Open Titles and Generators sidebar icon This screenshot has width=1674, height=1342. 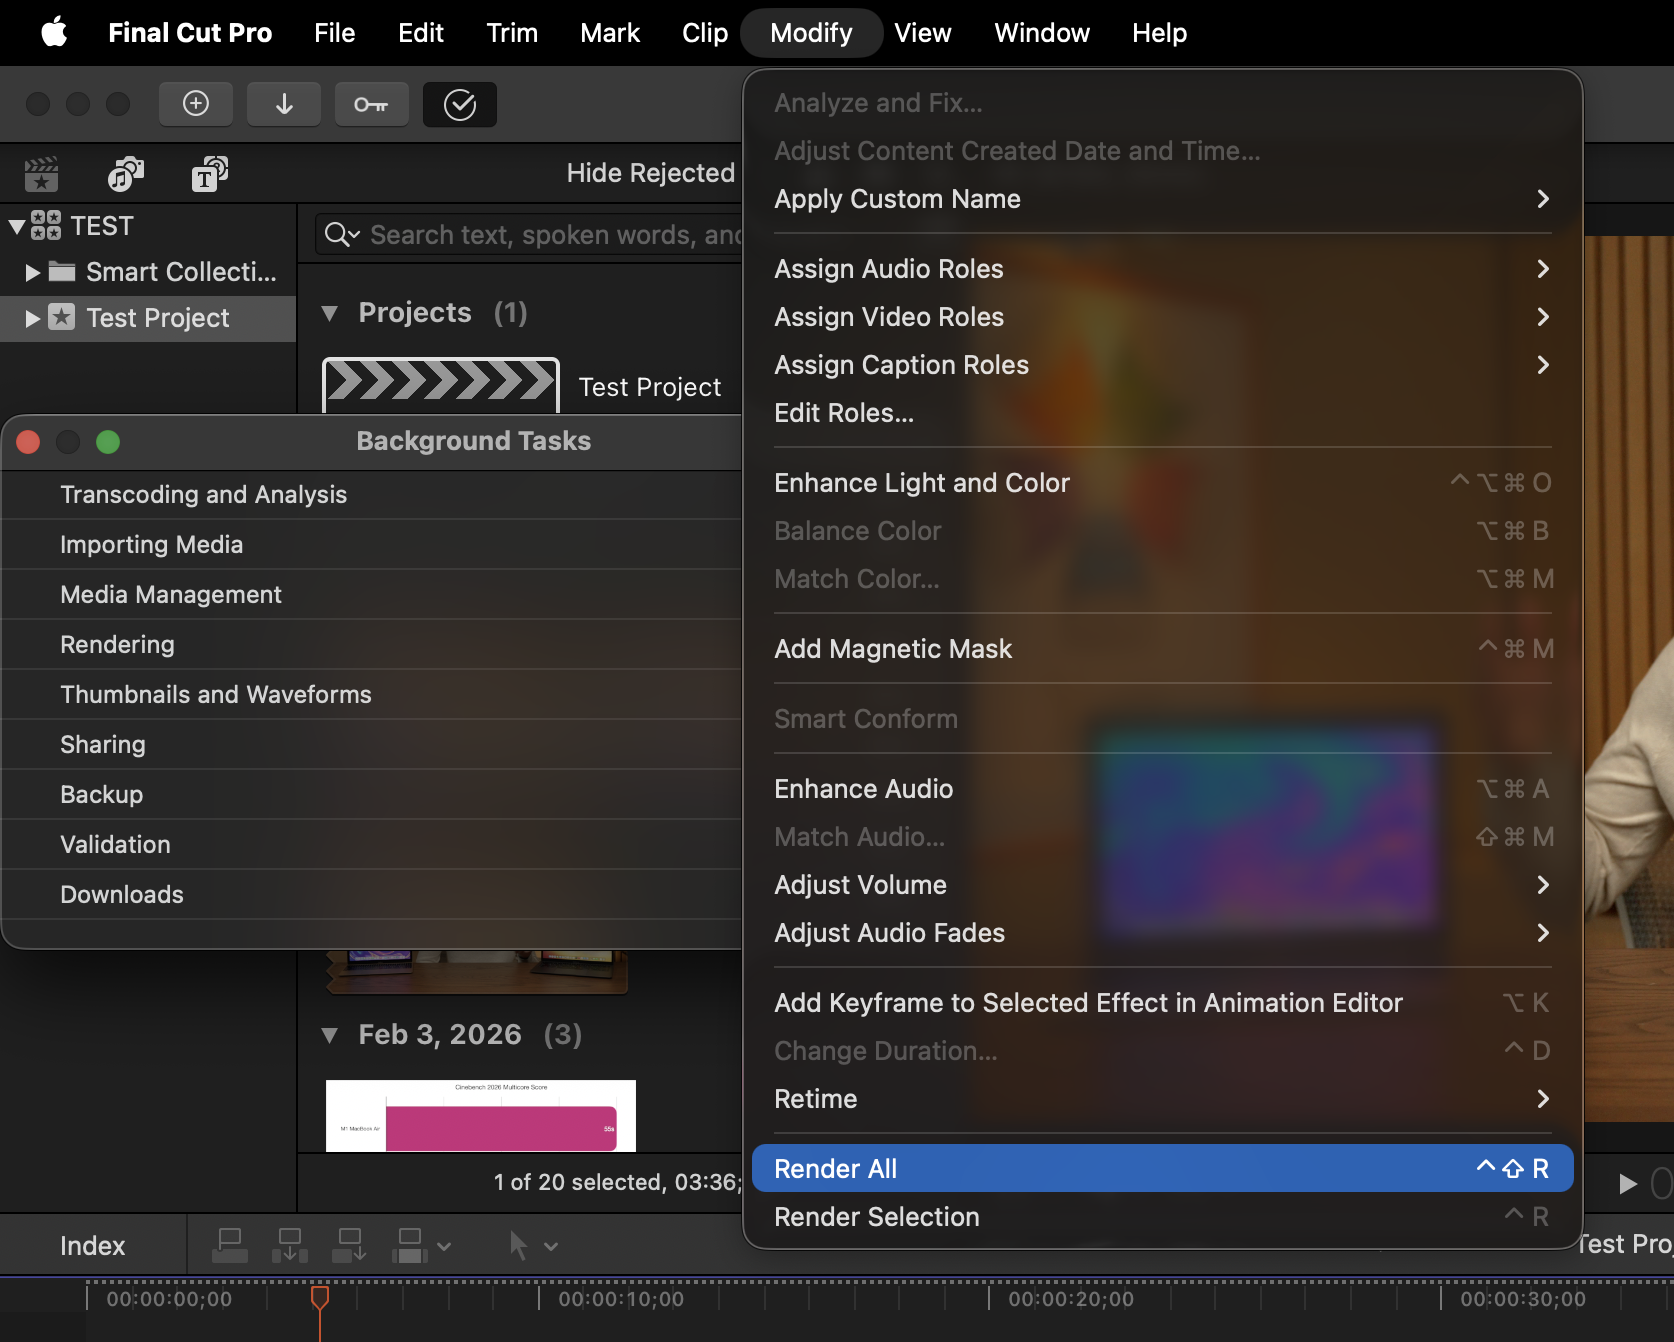tap(210, 174)
